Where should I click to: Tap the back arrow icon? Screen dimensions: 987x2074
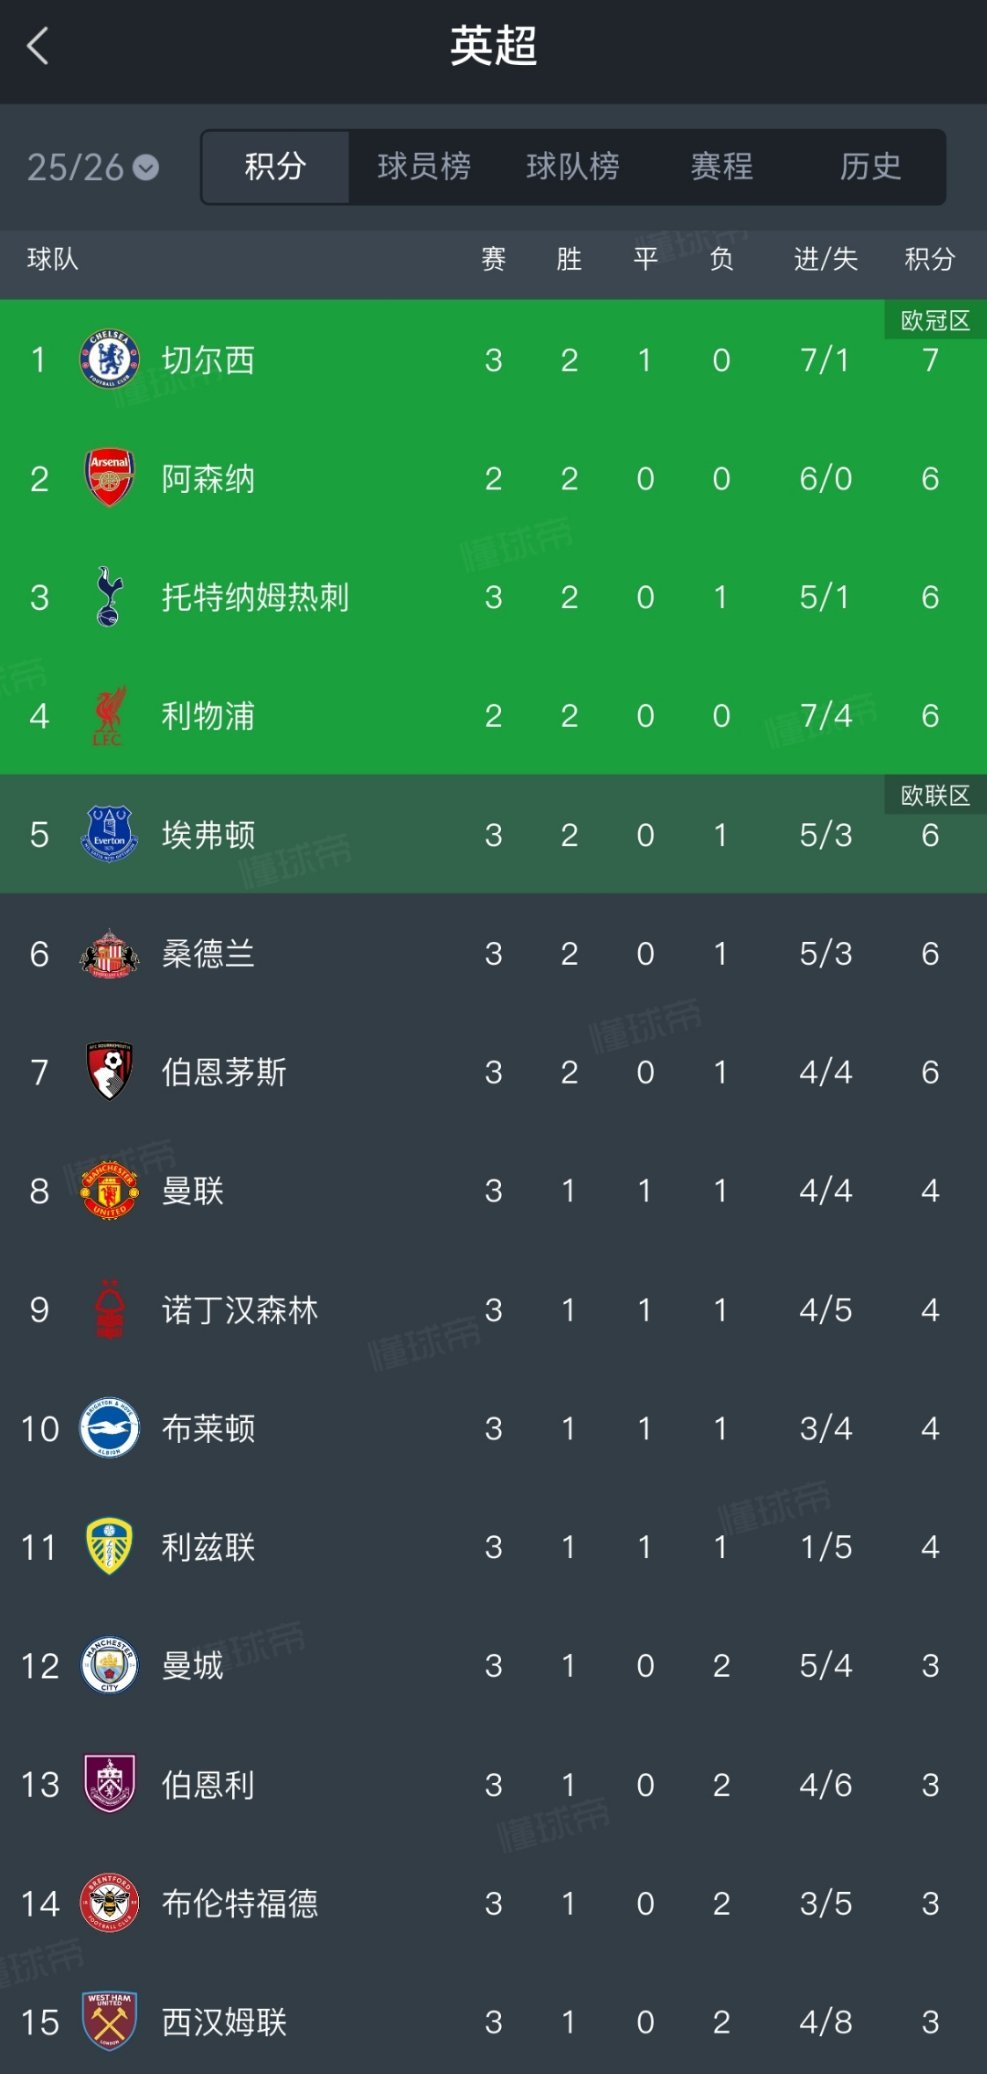tap(38, 46)
